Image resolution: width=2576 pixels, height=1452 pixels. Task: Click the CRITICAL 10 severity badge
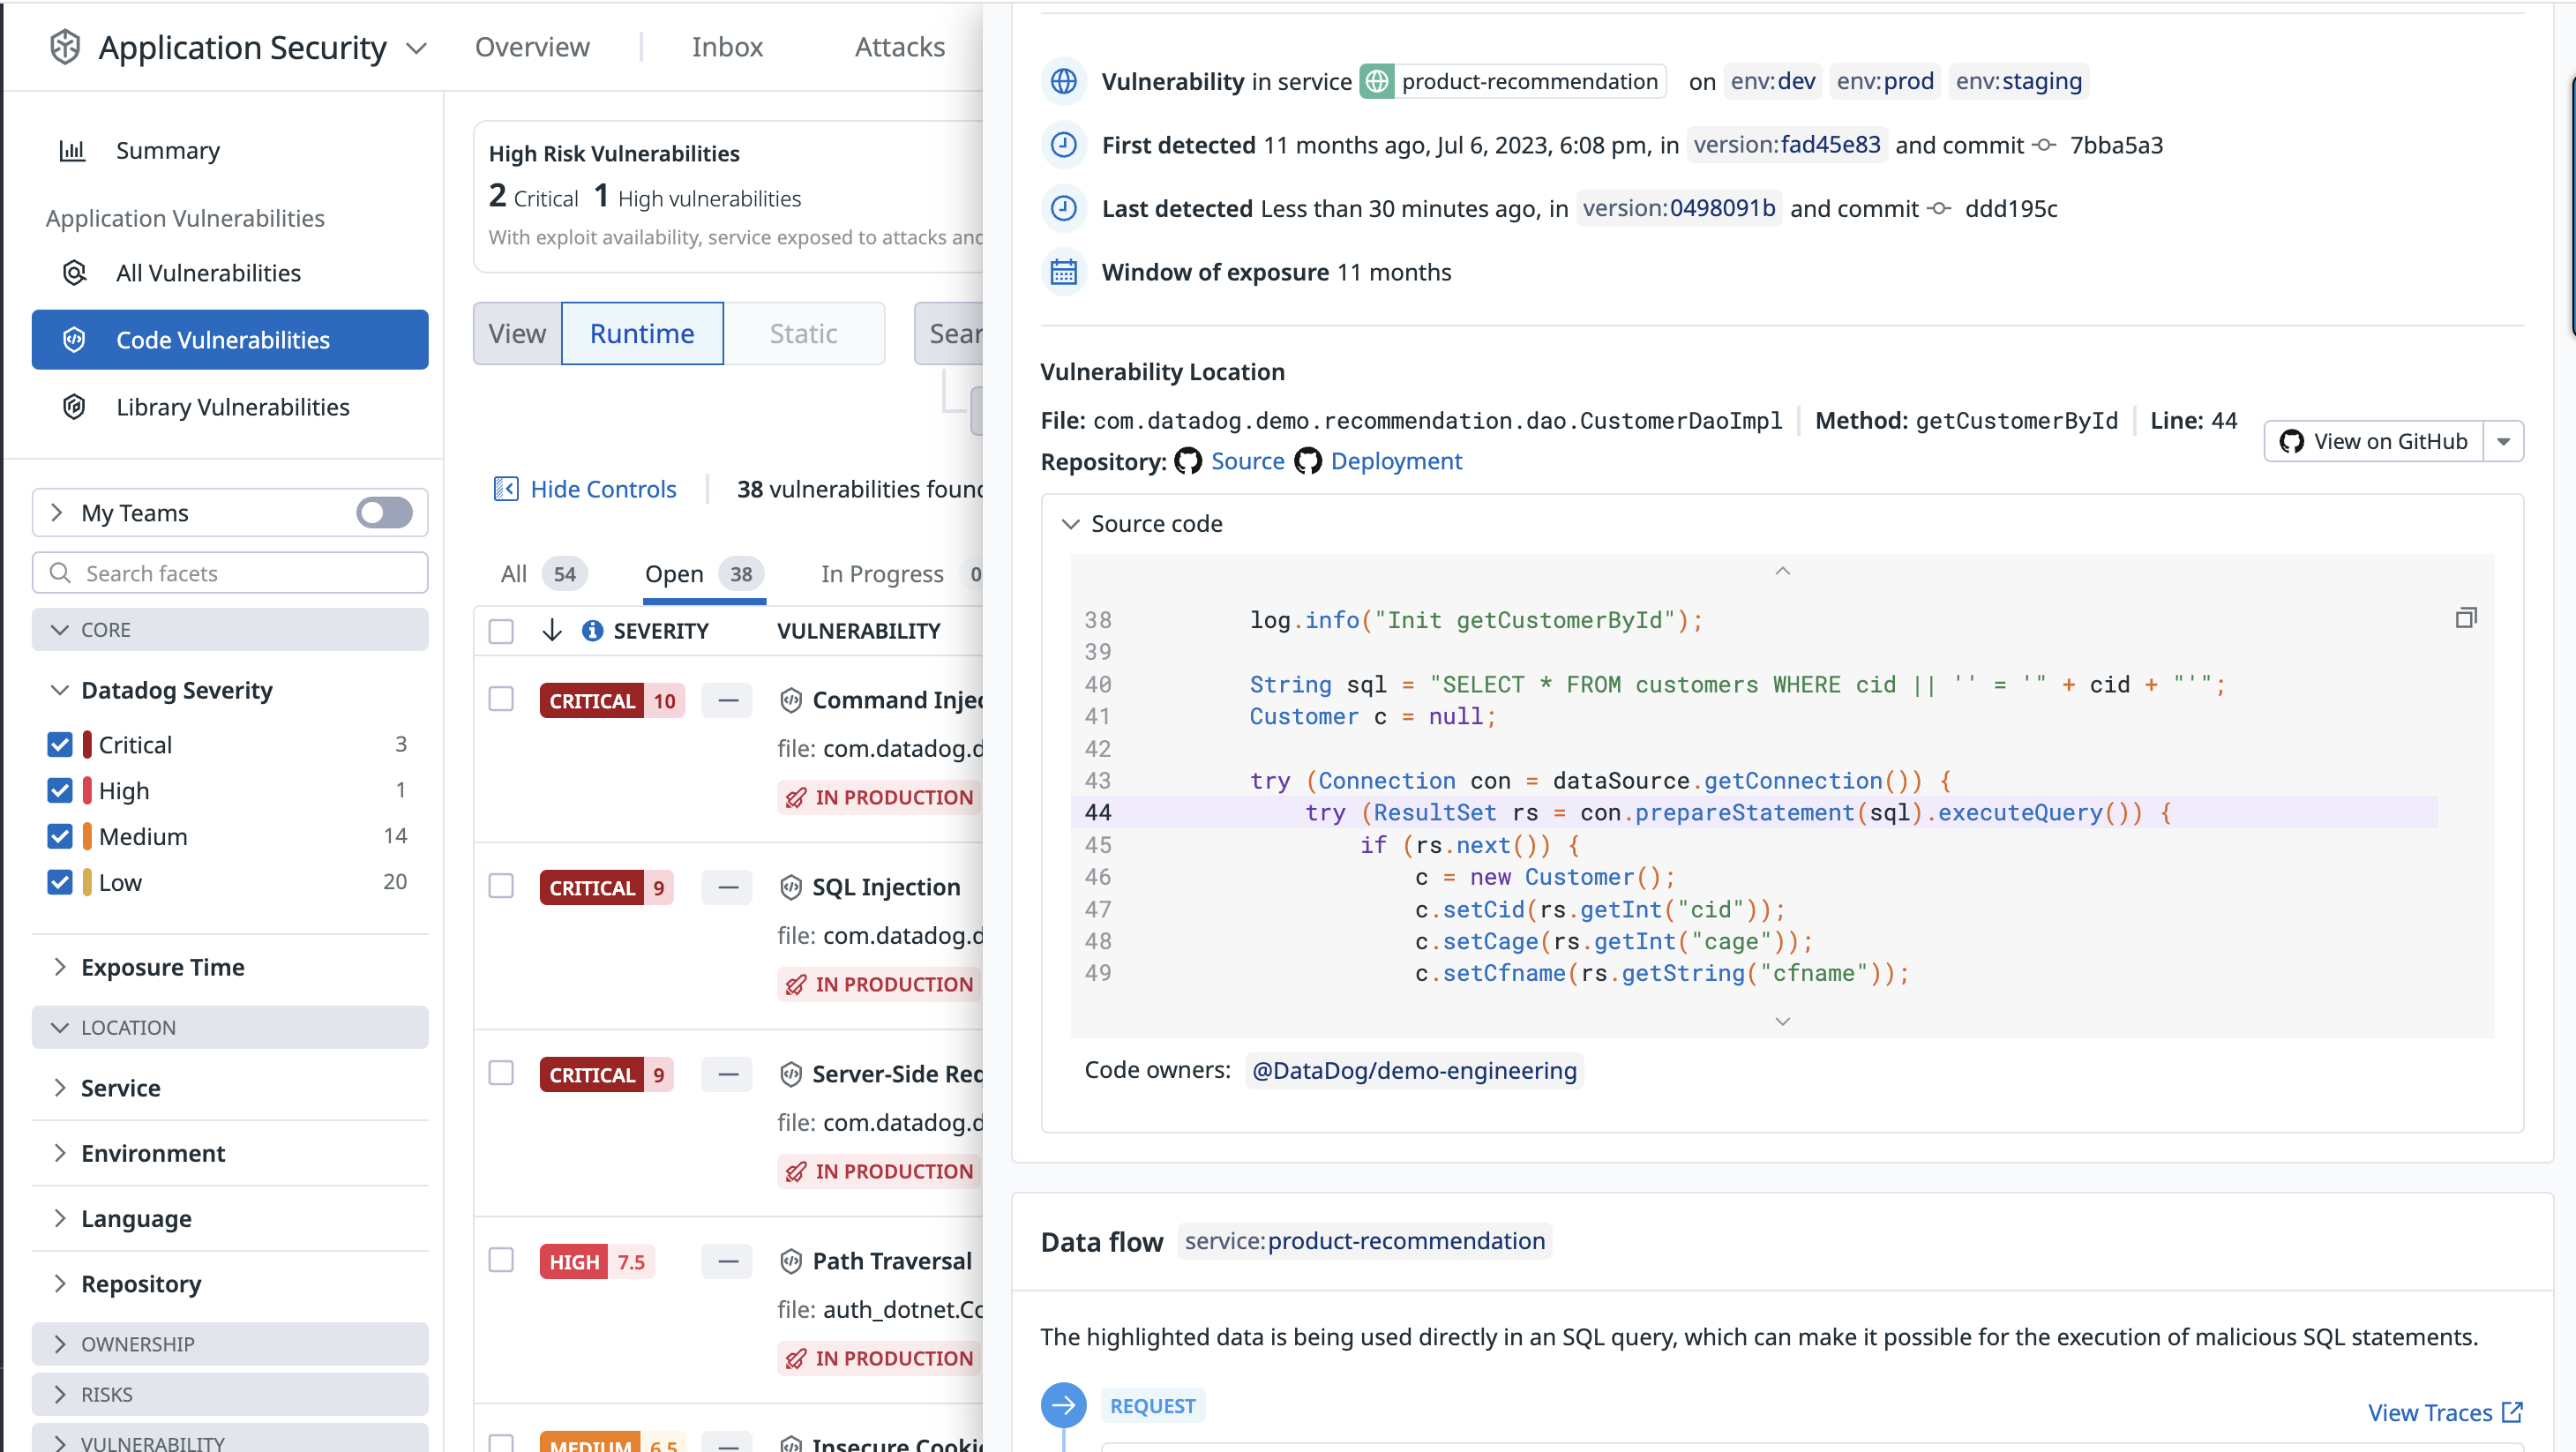[611, 701]
